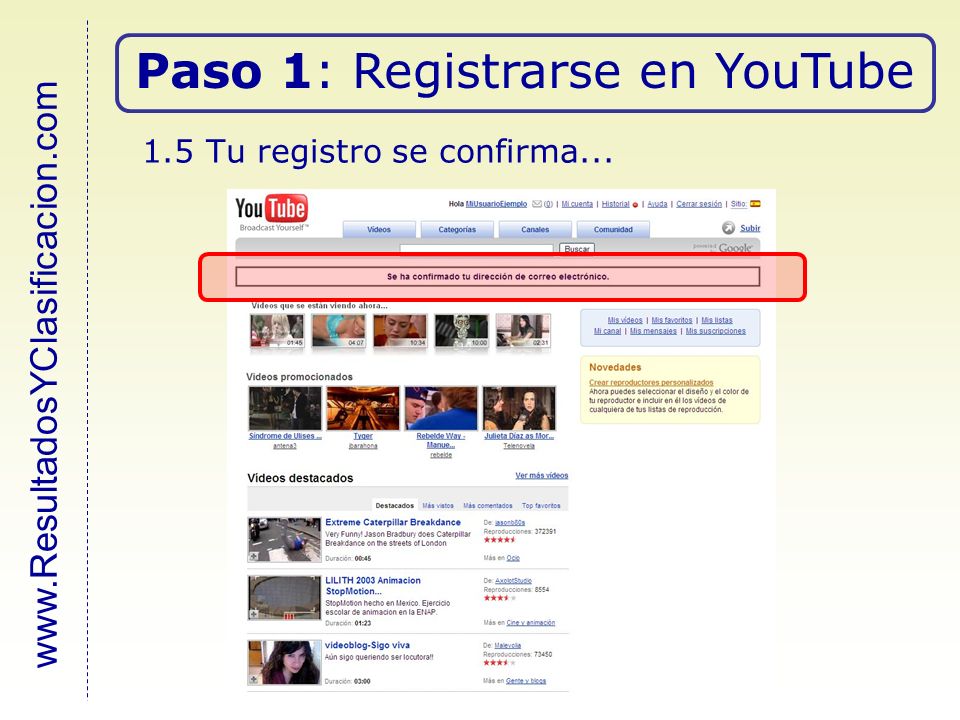
Task: Click the MiUsuarioEjemplo username link
Action: (496, 204)
